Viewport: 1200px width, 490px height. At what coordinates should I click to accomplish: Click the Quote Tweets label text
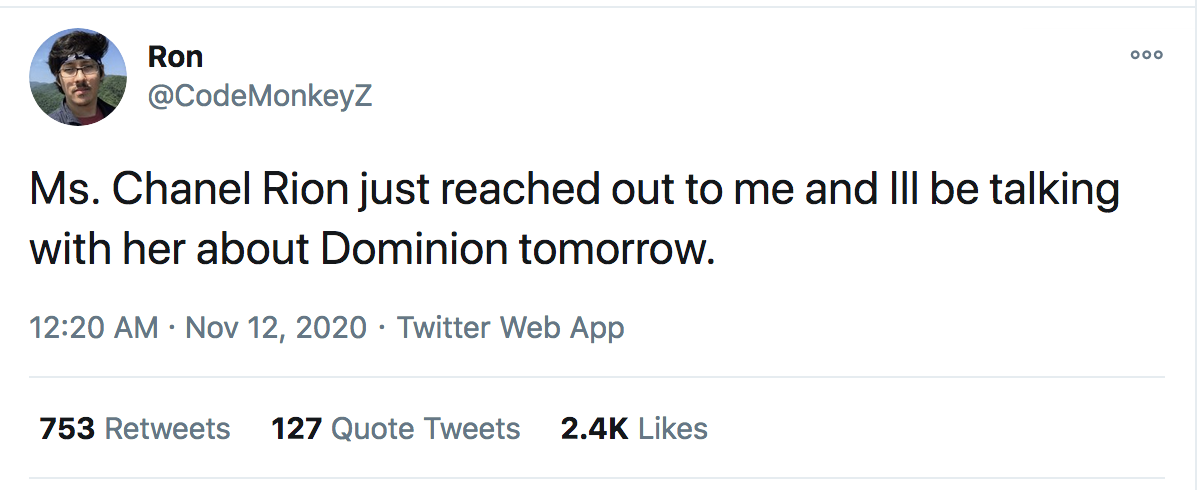pyautogui.click(x=426, y=429)
